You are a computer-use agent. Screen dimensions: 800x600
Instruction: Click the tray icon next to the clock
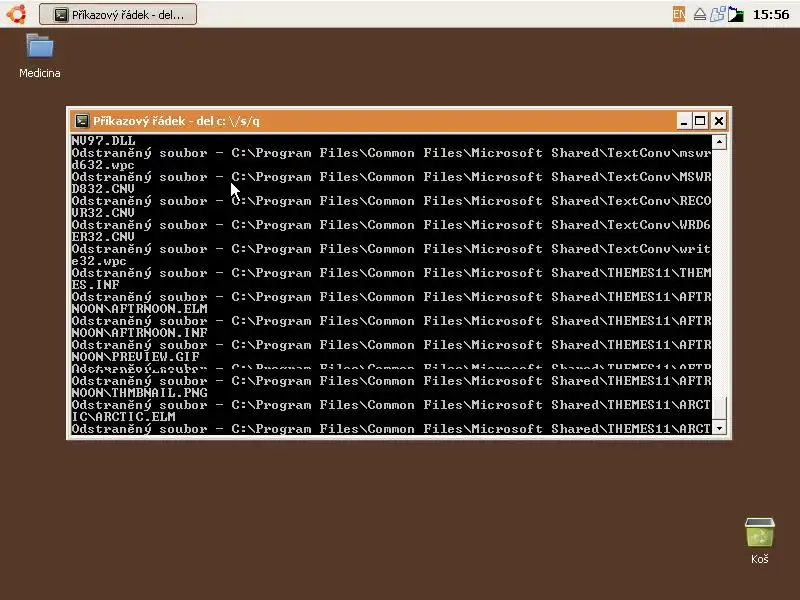point(736,14)
